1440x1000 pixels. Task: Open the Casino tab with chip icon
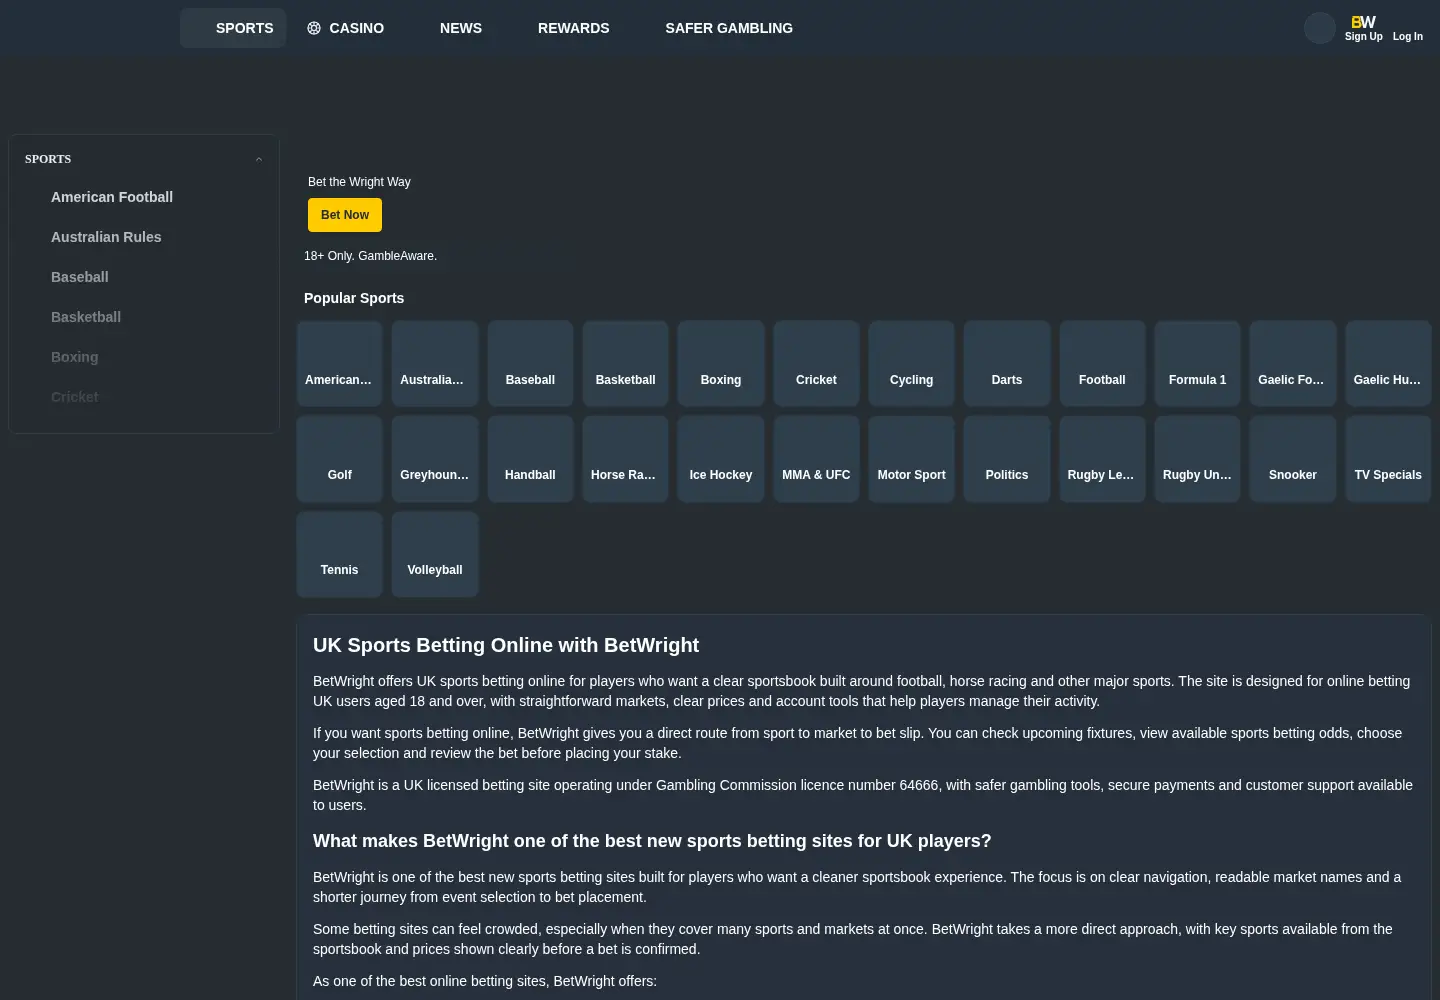(x=345, y=28)
